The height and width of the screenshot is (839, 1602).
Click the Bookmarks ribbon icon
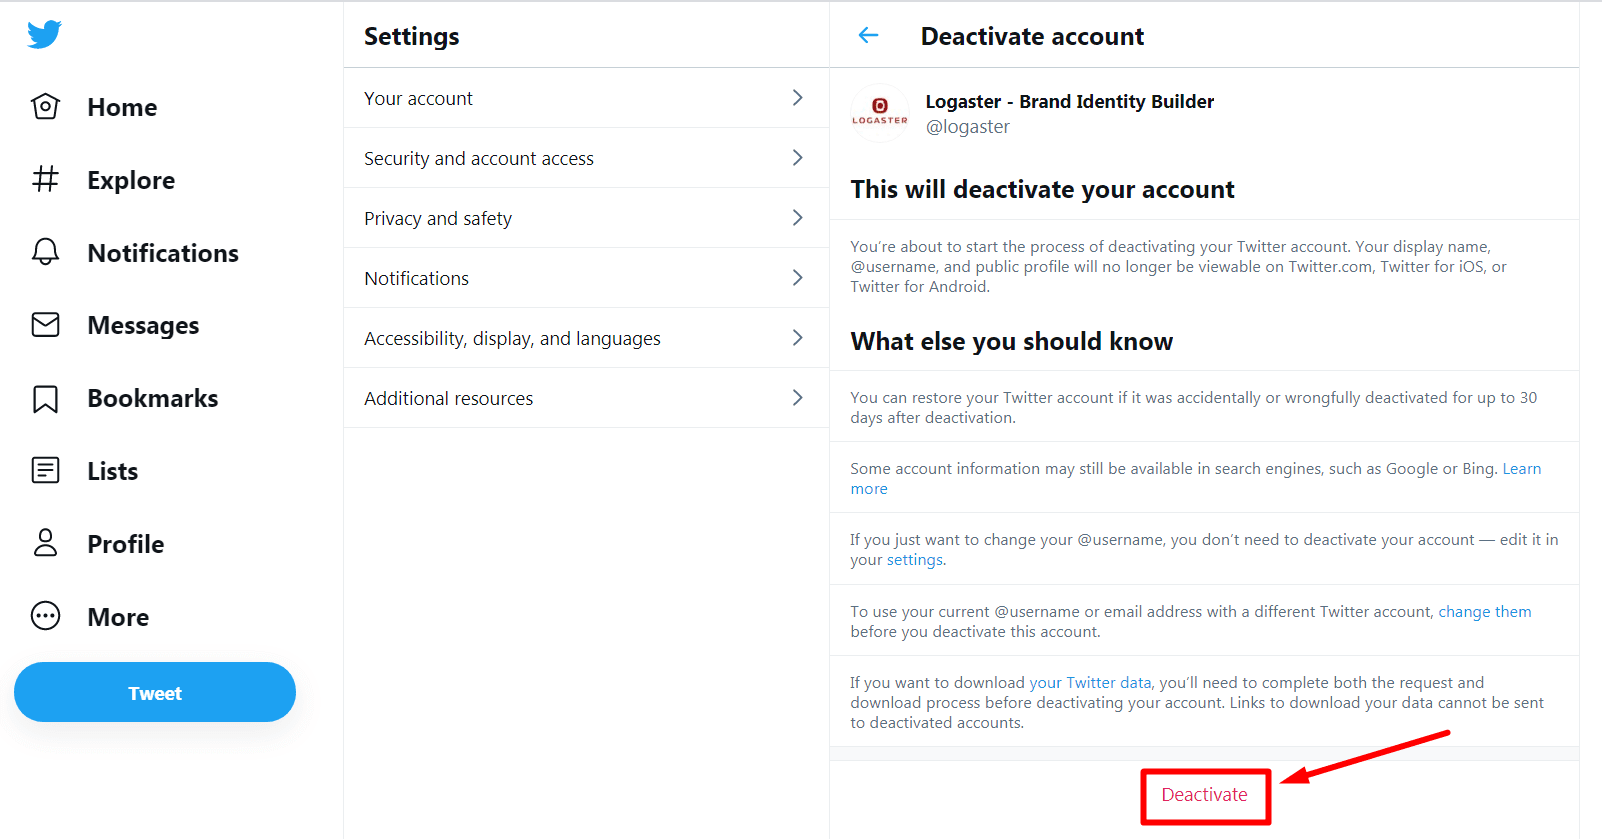click(46, 399)
